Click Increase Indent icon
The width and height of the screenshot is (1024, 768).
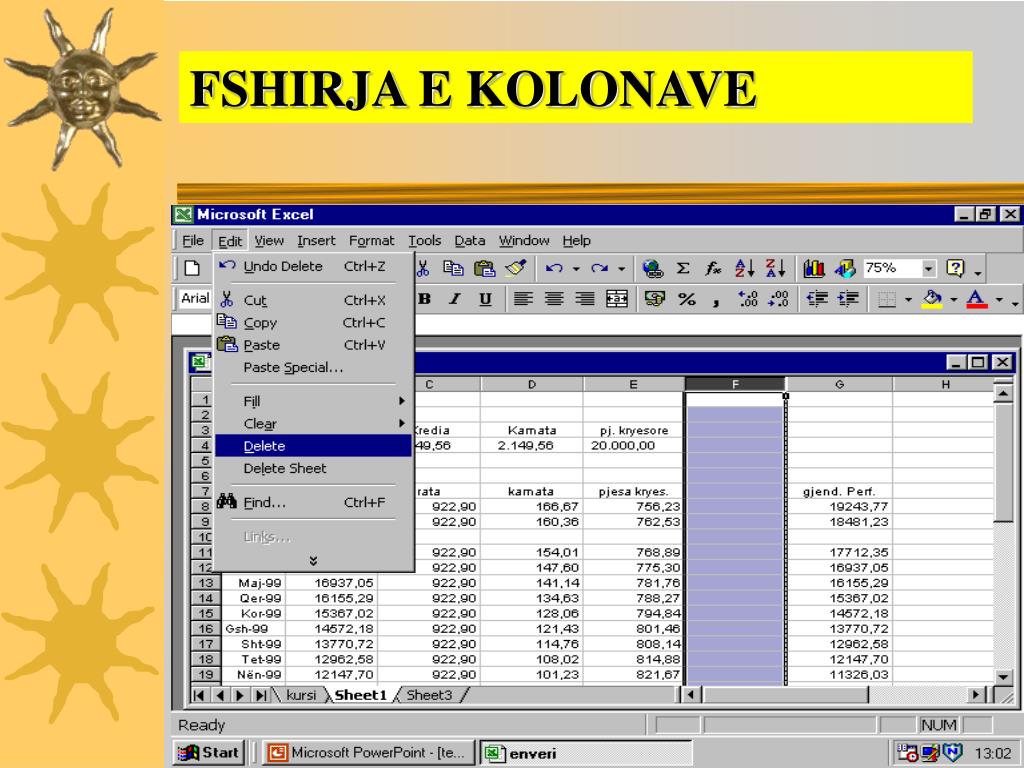(848, 299)
